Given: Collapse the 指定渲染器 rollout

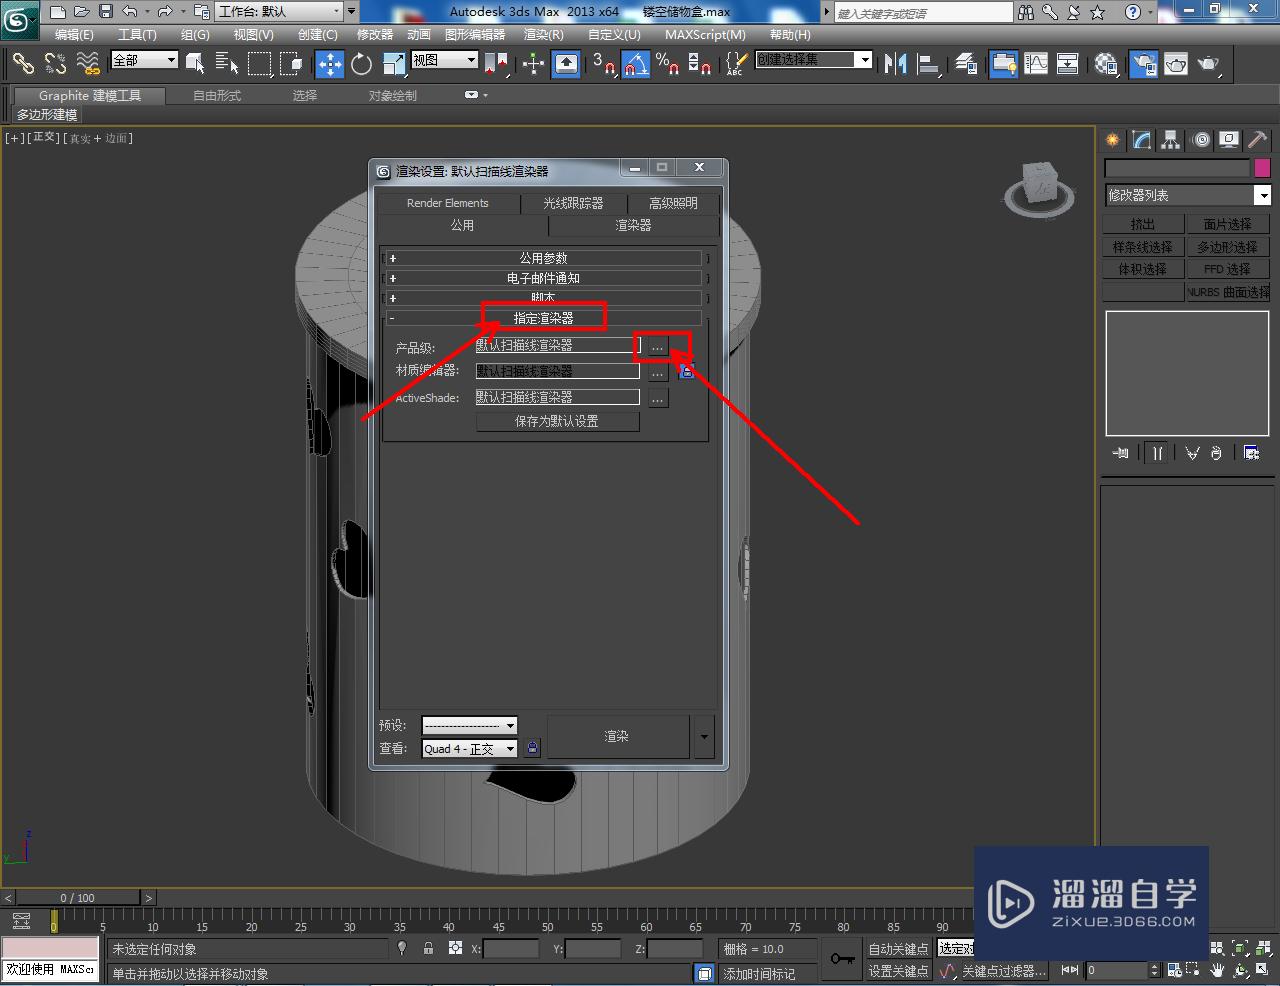Looking at the screenshot, I should [x=545, y=318].
